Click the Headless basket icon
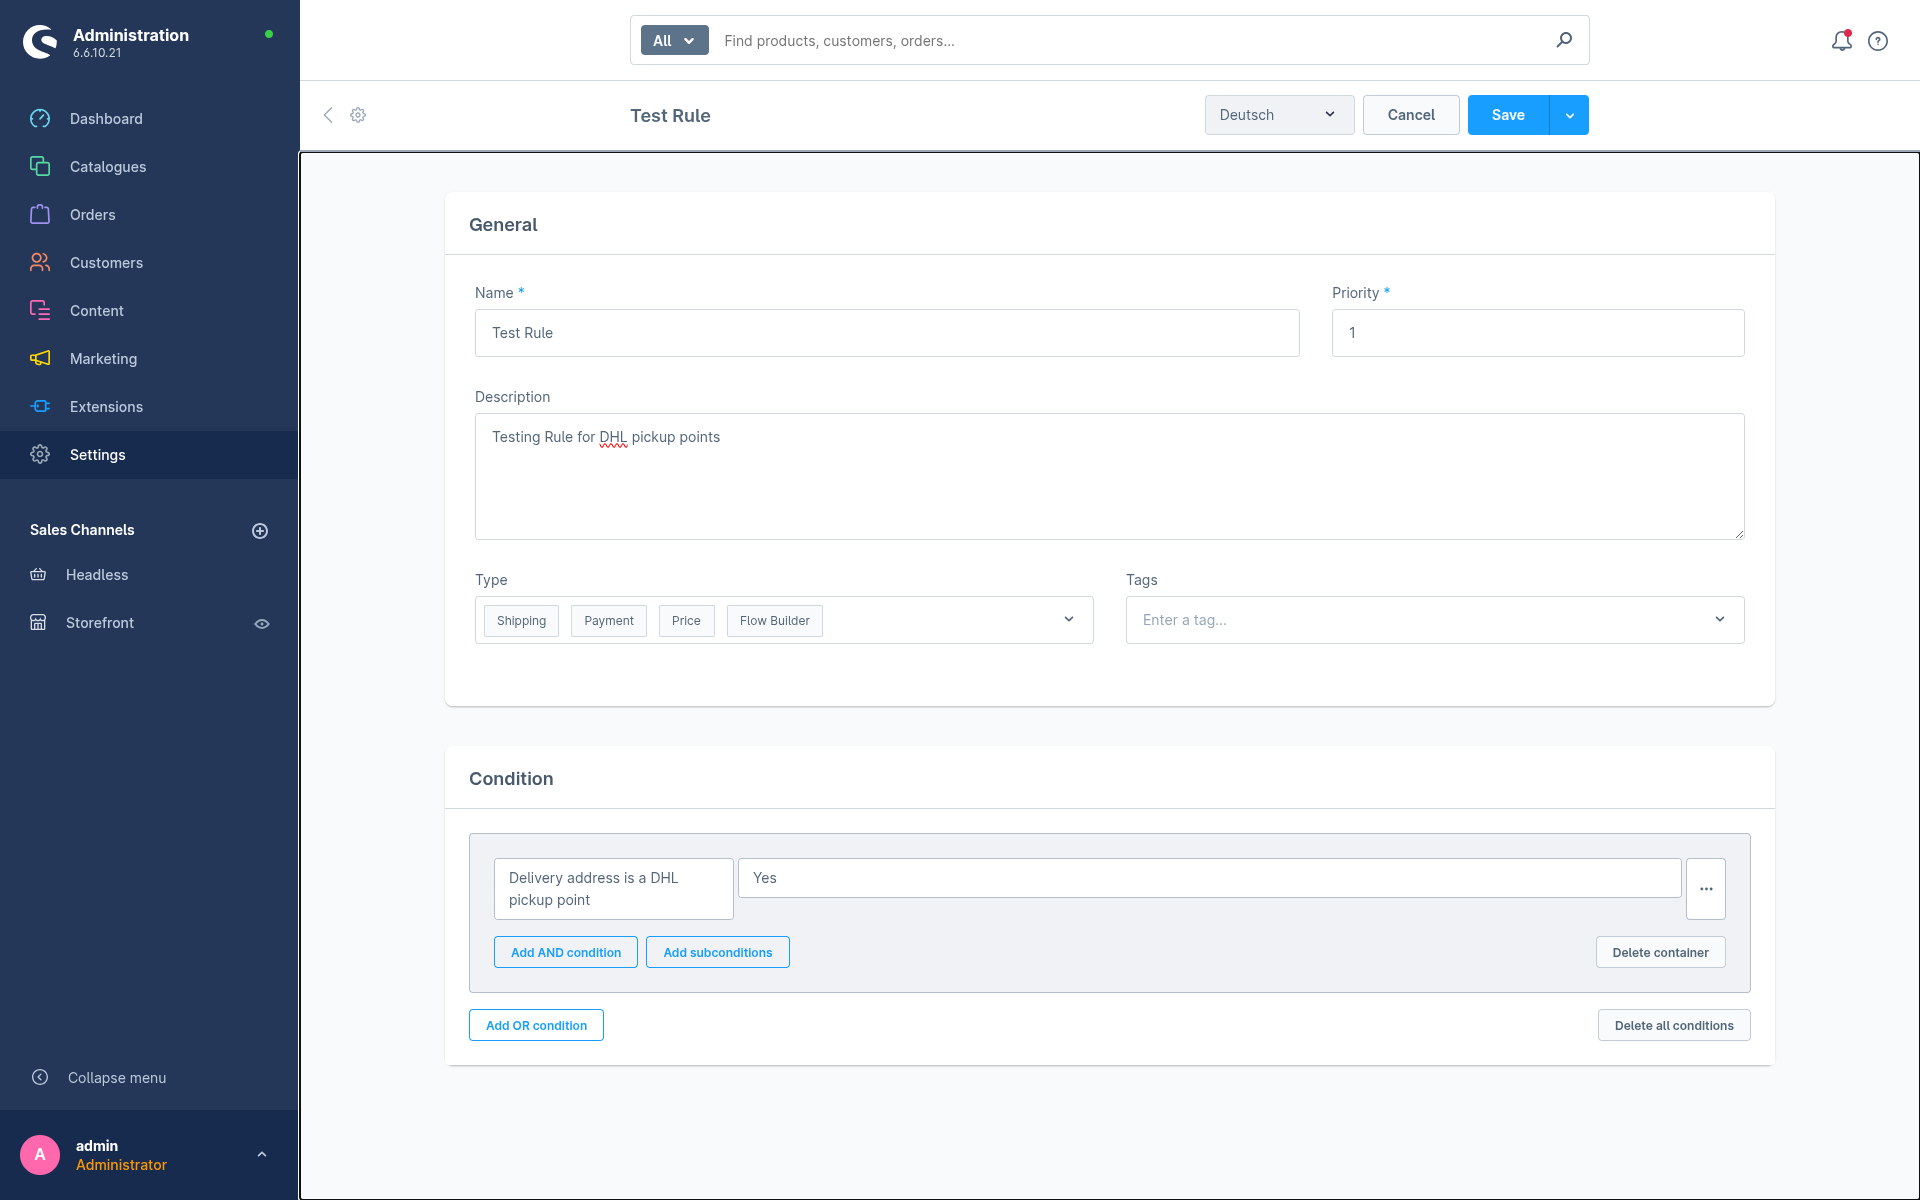The height and width of the screenshot is (1200, 1920). point(38,575)
